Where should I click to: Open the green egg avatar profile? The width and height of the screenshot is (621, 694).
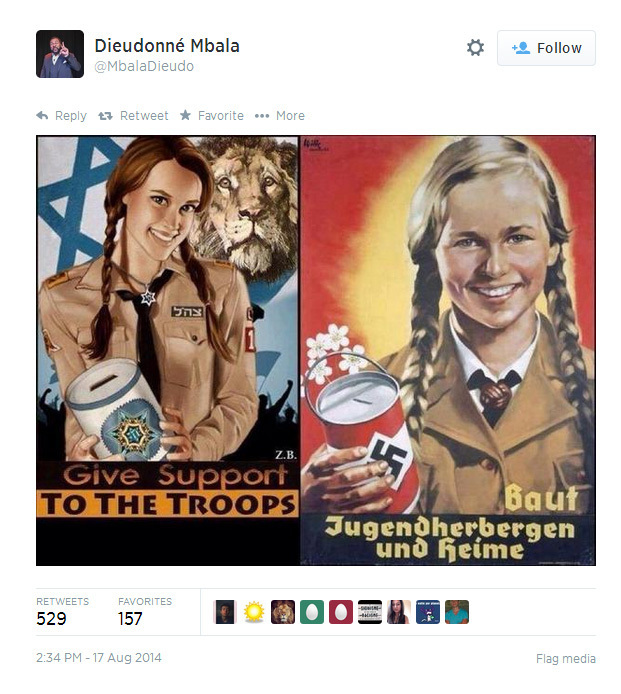coord(312,612)
